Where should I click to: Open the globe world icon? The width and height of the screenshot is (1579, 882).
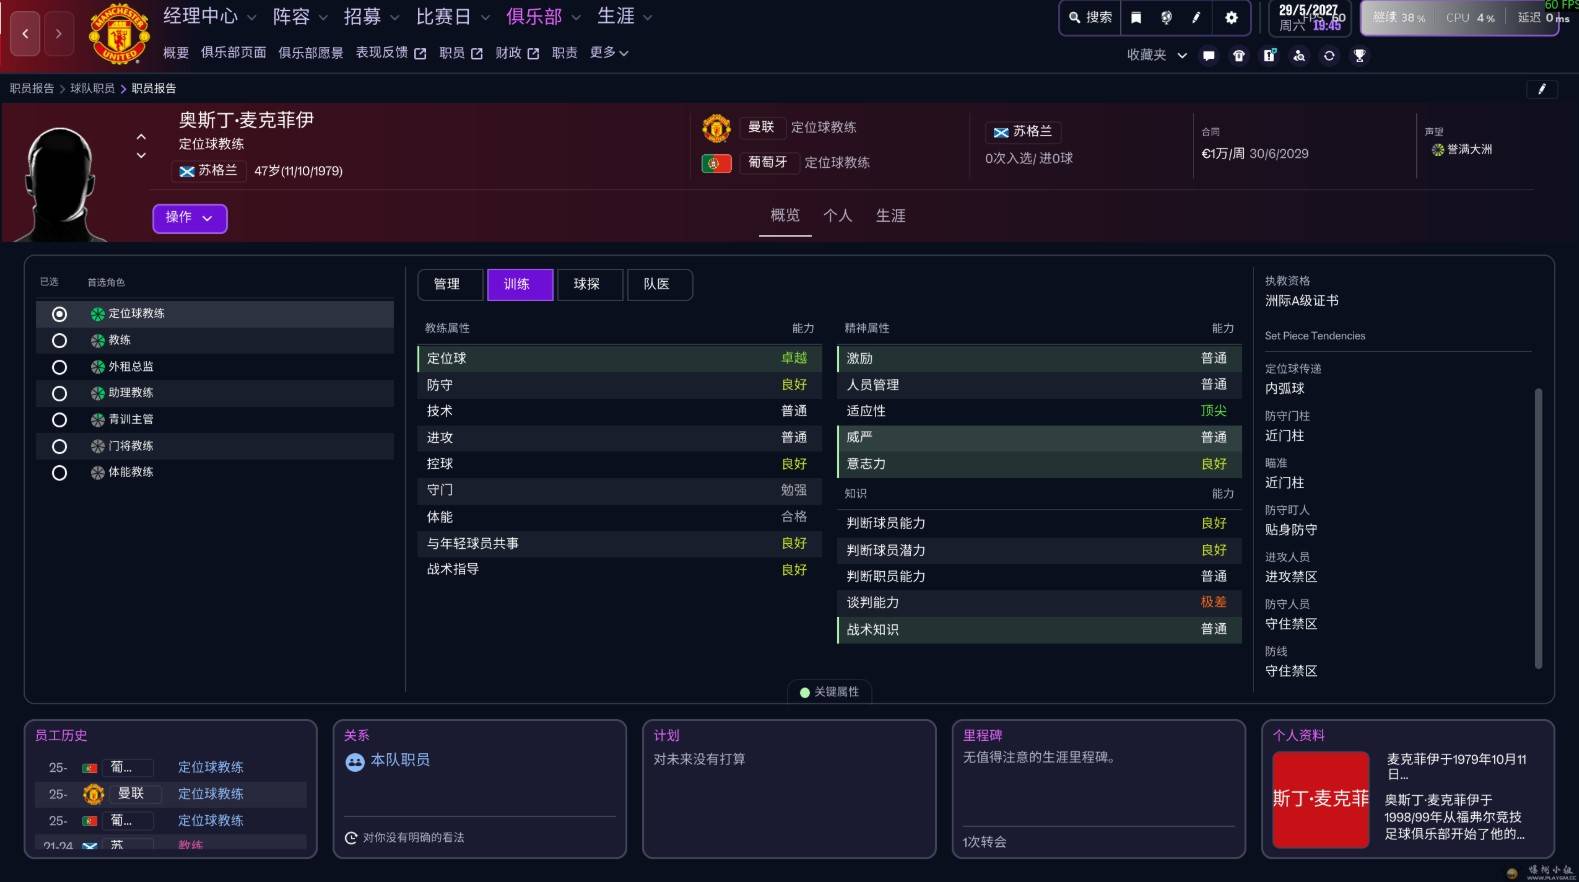(x=1166, y=17)
